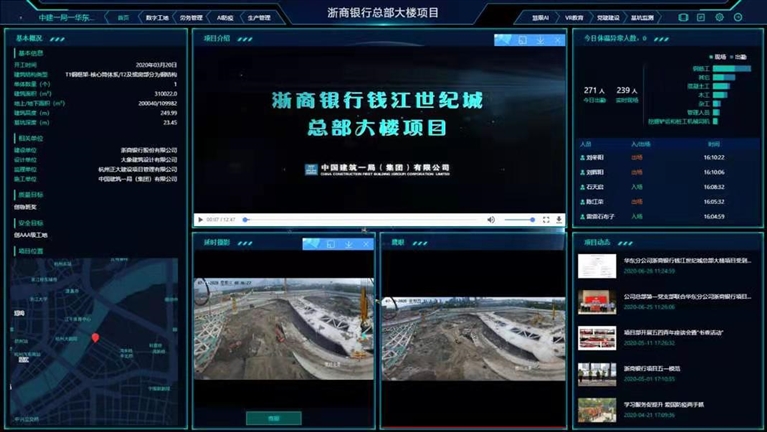
Task: Switch to the 首页 tab
Action: pos(123,18)
